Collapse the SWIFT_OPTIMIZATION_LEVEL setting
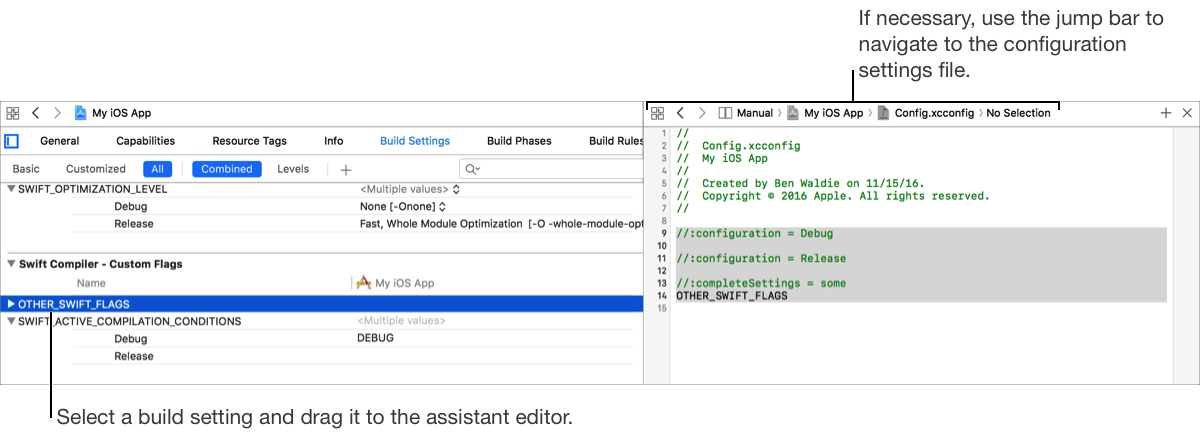 (12, 189)
